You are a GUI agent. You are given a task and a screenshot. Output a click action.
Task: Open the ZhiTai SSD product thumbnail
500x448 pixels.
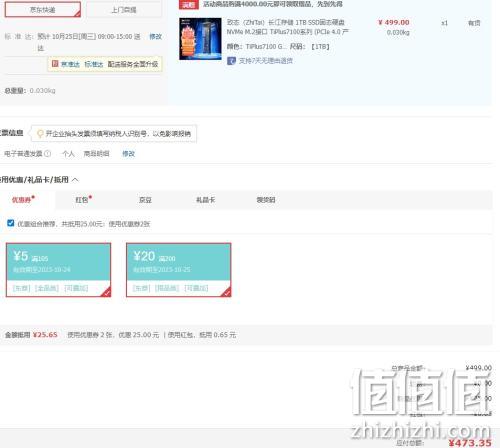200,39
